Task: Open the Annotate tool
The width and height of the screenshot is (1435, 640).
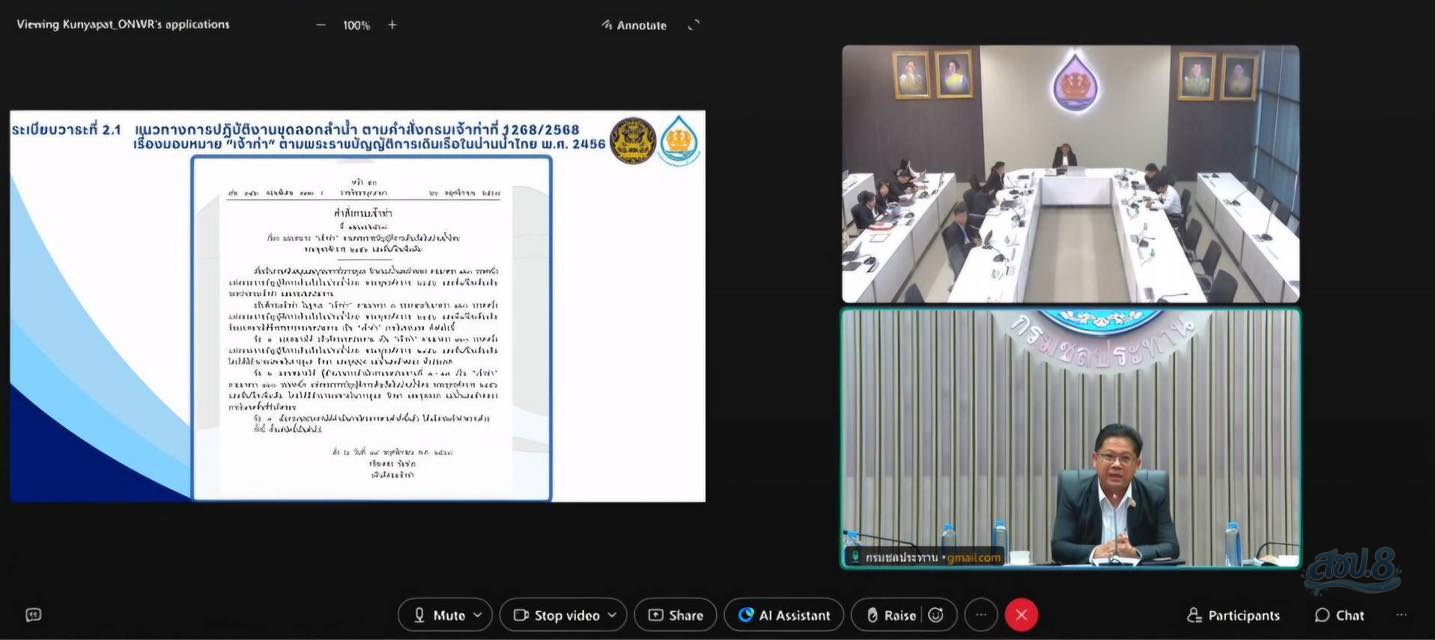Action: 634,25
